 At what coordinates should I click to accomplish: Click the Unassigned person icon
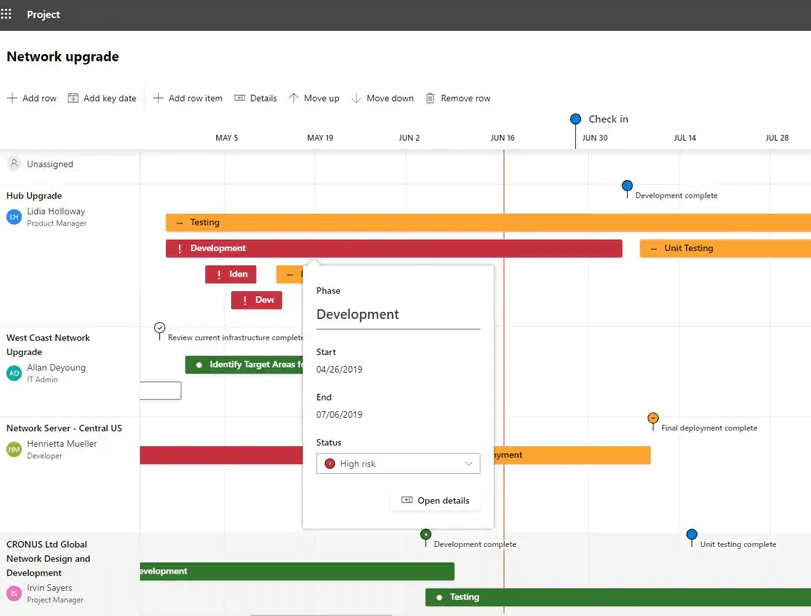(x=14, y=163)
